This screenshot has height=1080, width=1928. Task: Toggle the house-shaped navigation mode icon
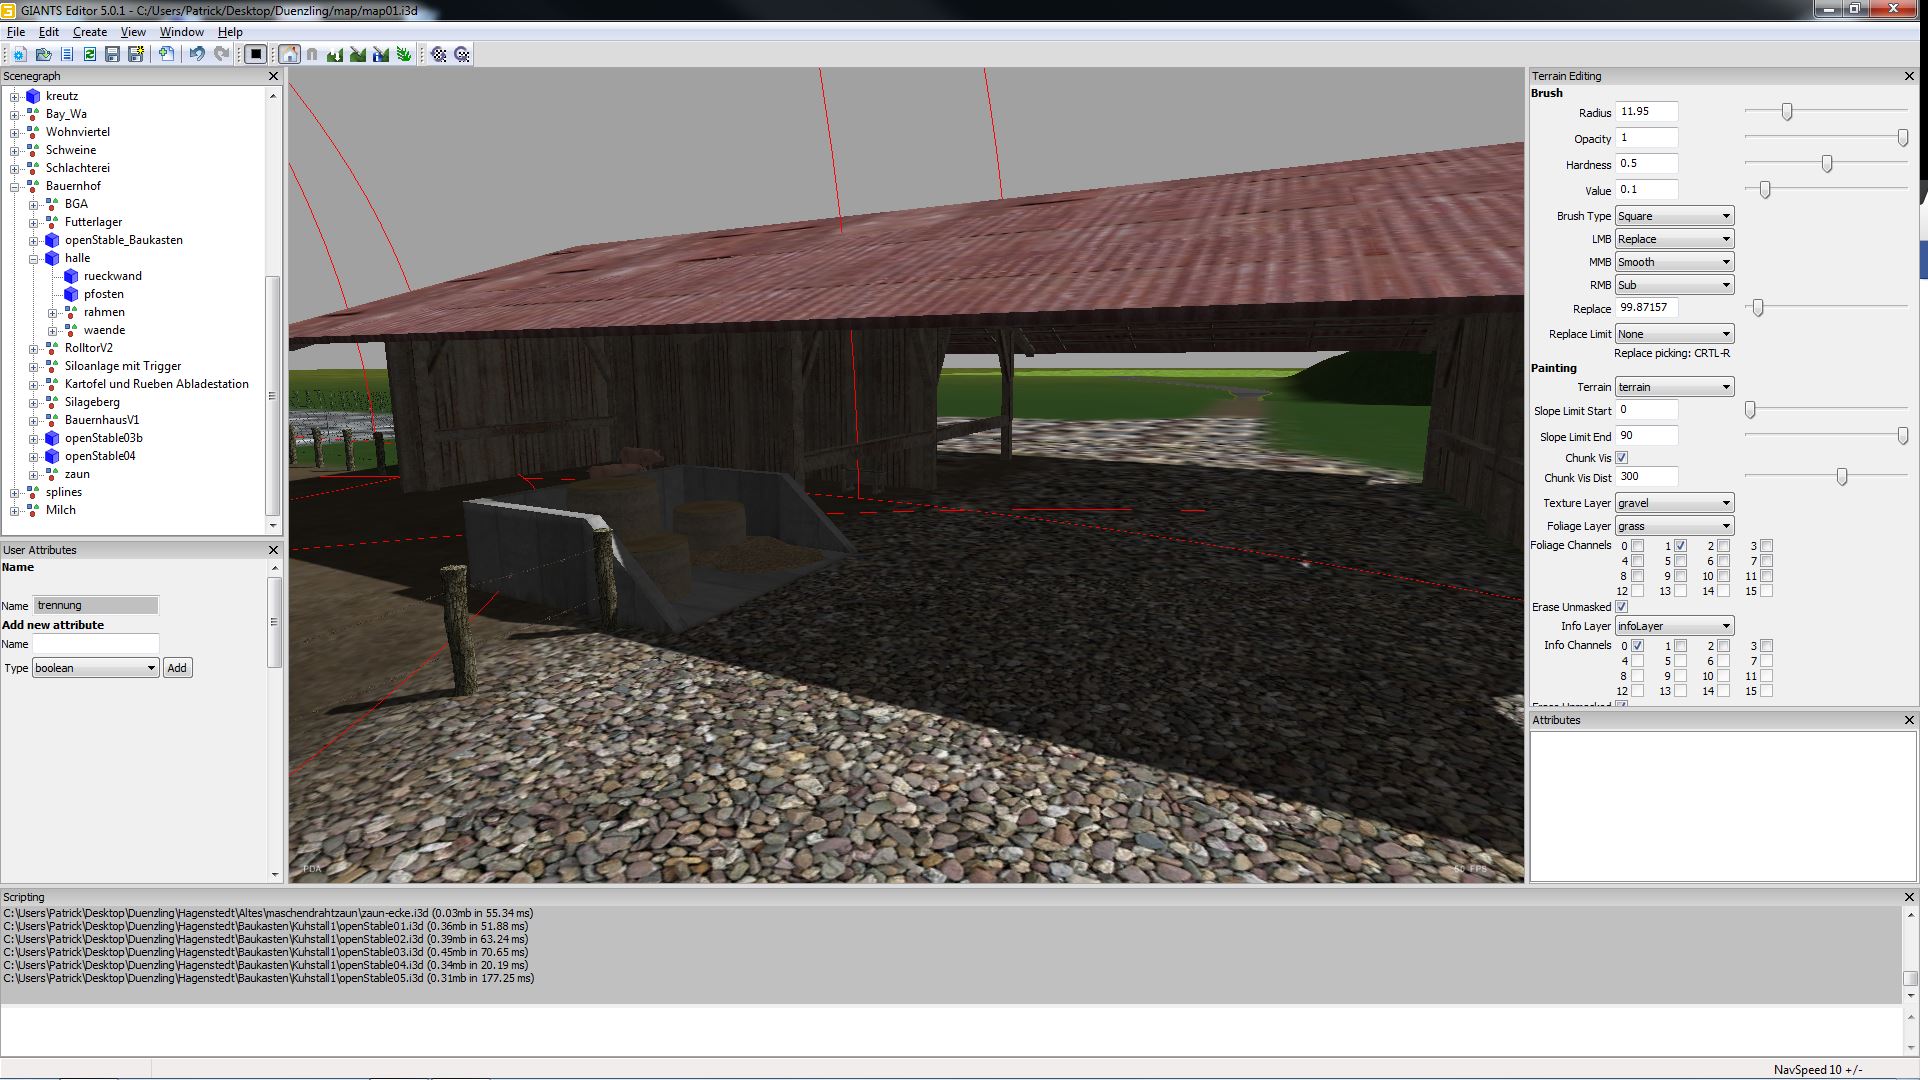(289, 54)
